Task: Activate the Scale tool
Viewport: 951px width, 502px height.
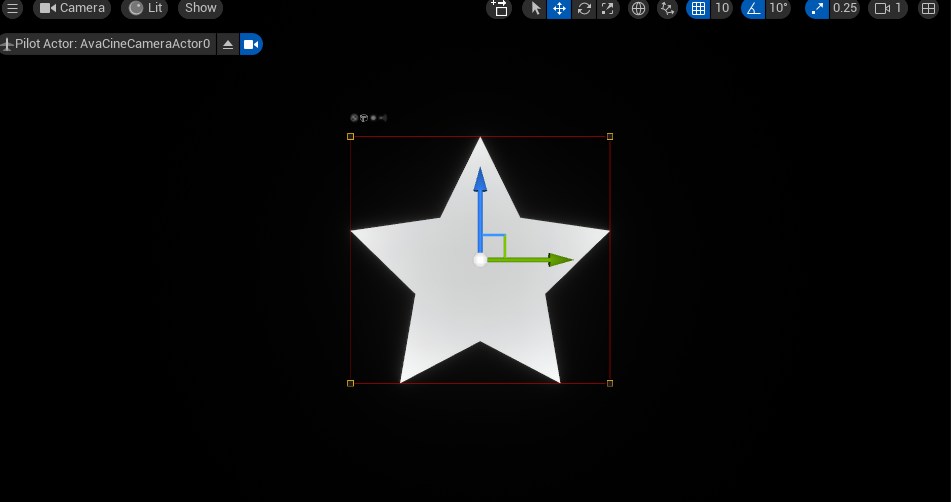Action: coord(607,8)
